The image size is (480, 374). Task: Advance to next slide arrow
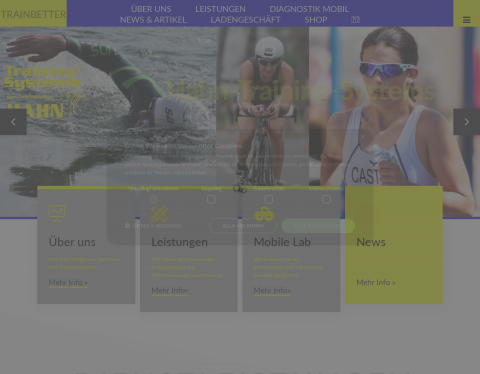tap(466, 122)
